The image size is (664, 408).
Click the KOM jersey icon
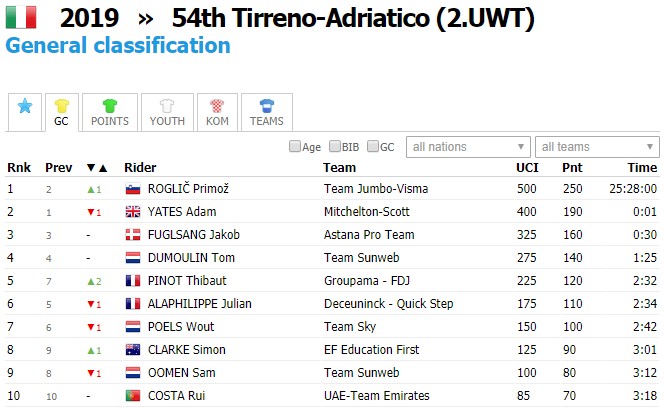click(217, 106)
